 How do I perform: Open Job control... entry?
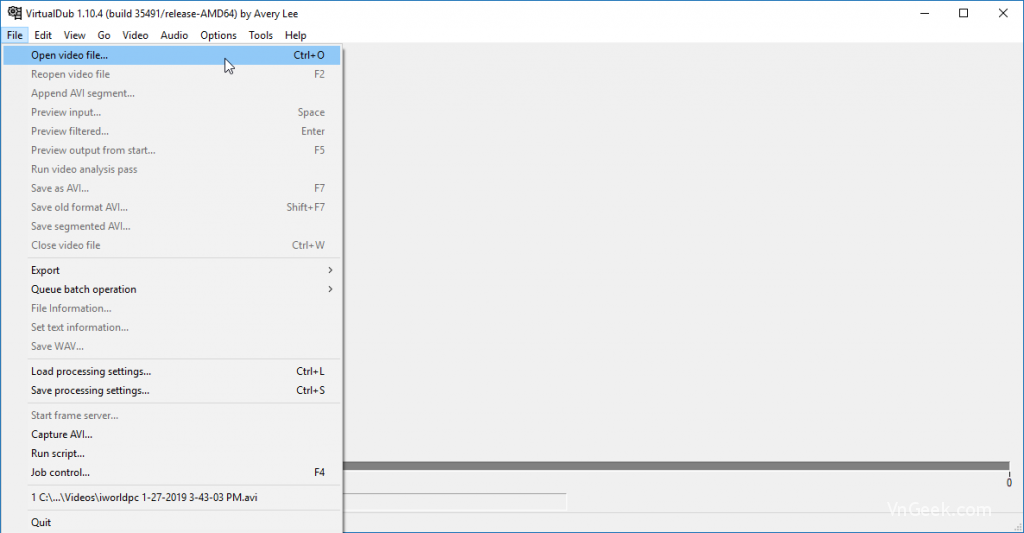point(172,472)
